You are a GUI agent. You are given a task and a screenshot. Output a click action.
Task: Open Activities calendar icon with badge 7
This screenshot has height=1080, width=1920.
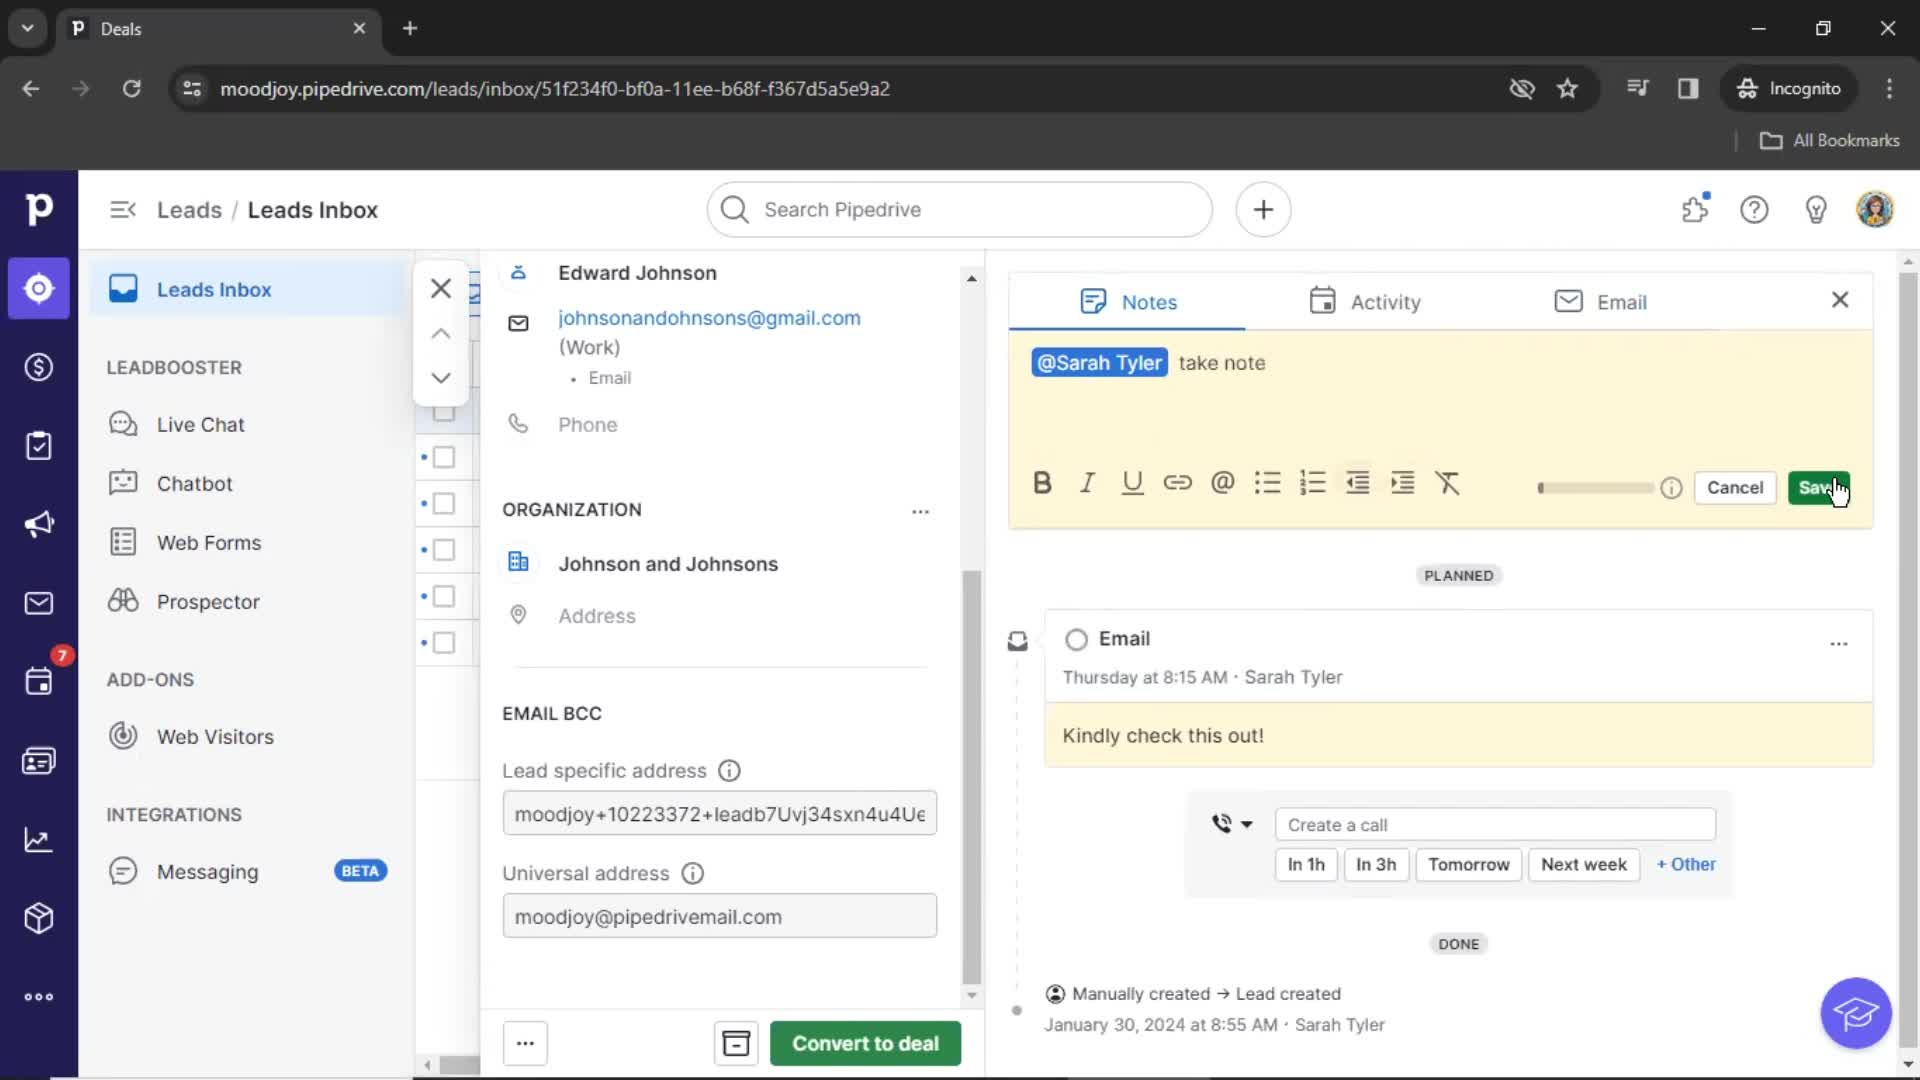point(39,681)
